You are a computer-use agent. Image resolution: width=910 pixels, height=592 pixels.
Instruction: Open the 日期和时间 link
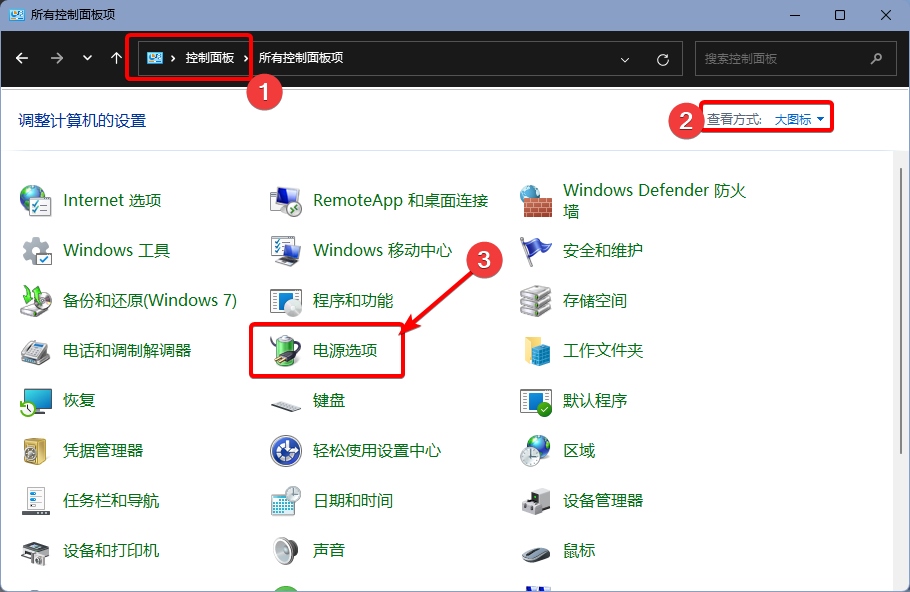tap(353, 501)
